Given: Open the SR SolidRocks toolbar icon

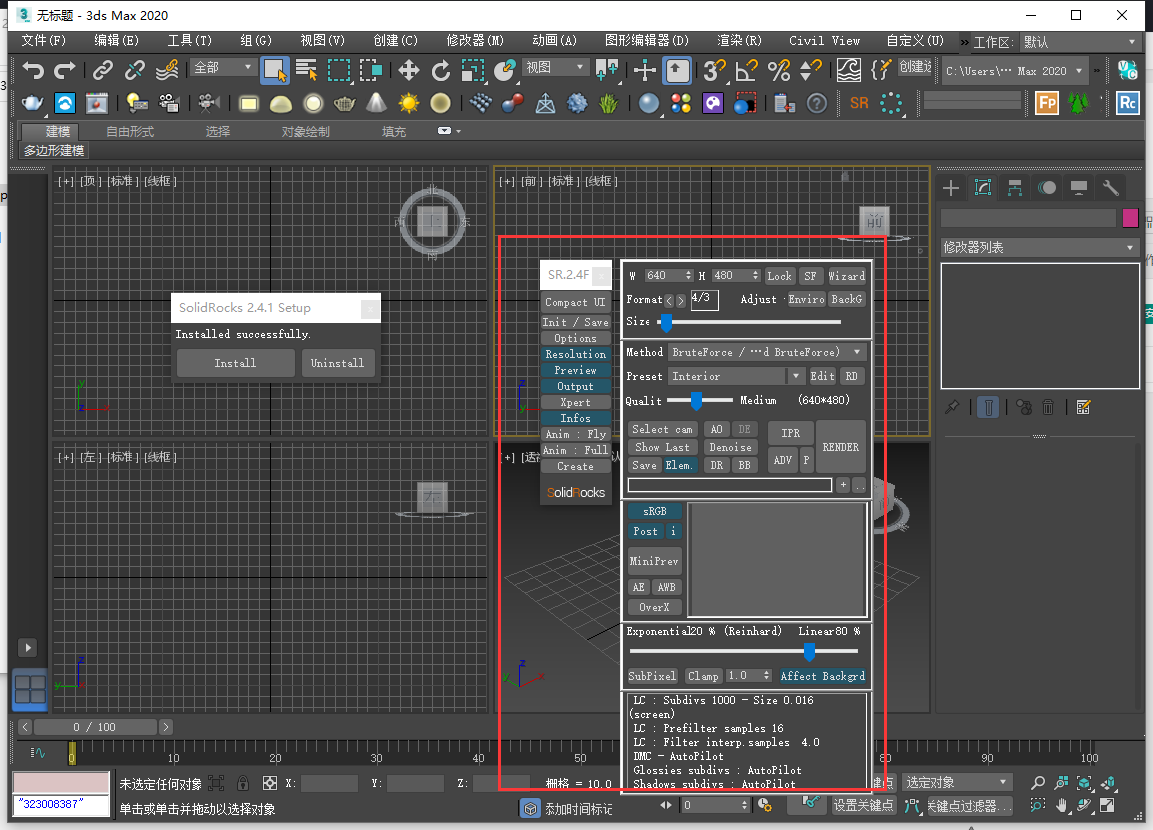Looking at the screenshot, I should [x=859, y=103].
